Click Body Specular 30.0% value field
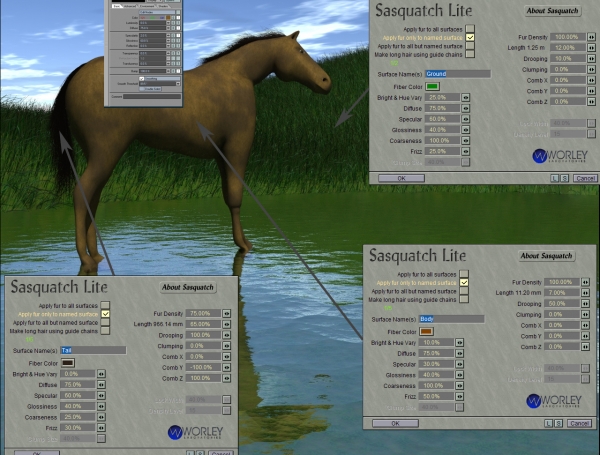Image resolution: width=600 pixels, height=455 pixels. pyautogui.click(x=436, y=364)
